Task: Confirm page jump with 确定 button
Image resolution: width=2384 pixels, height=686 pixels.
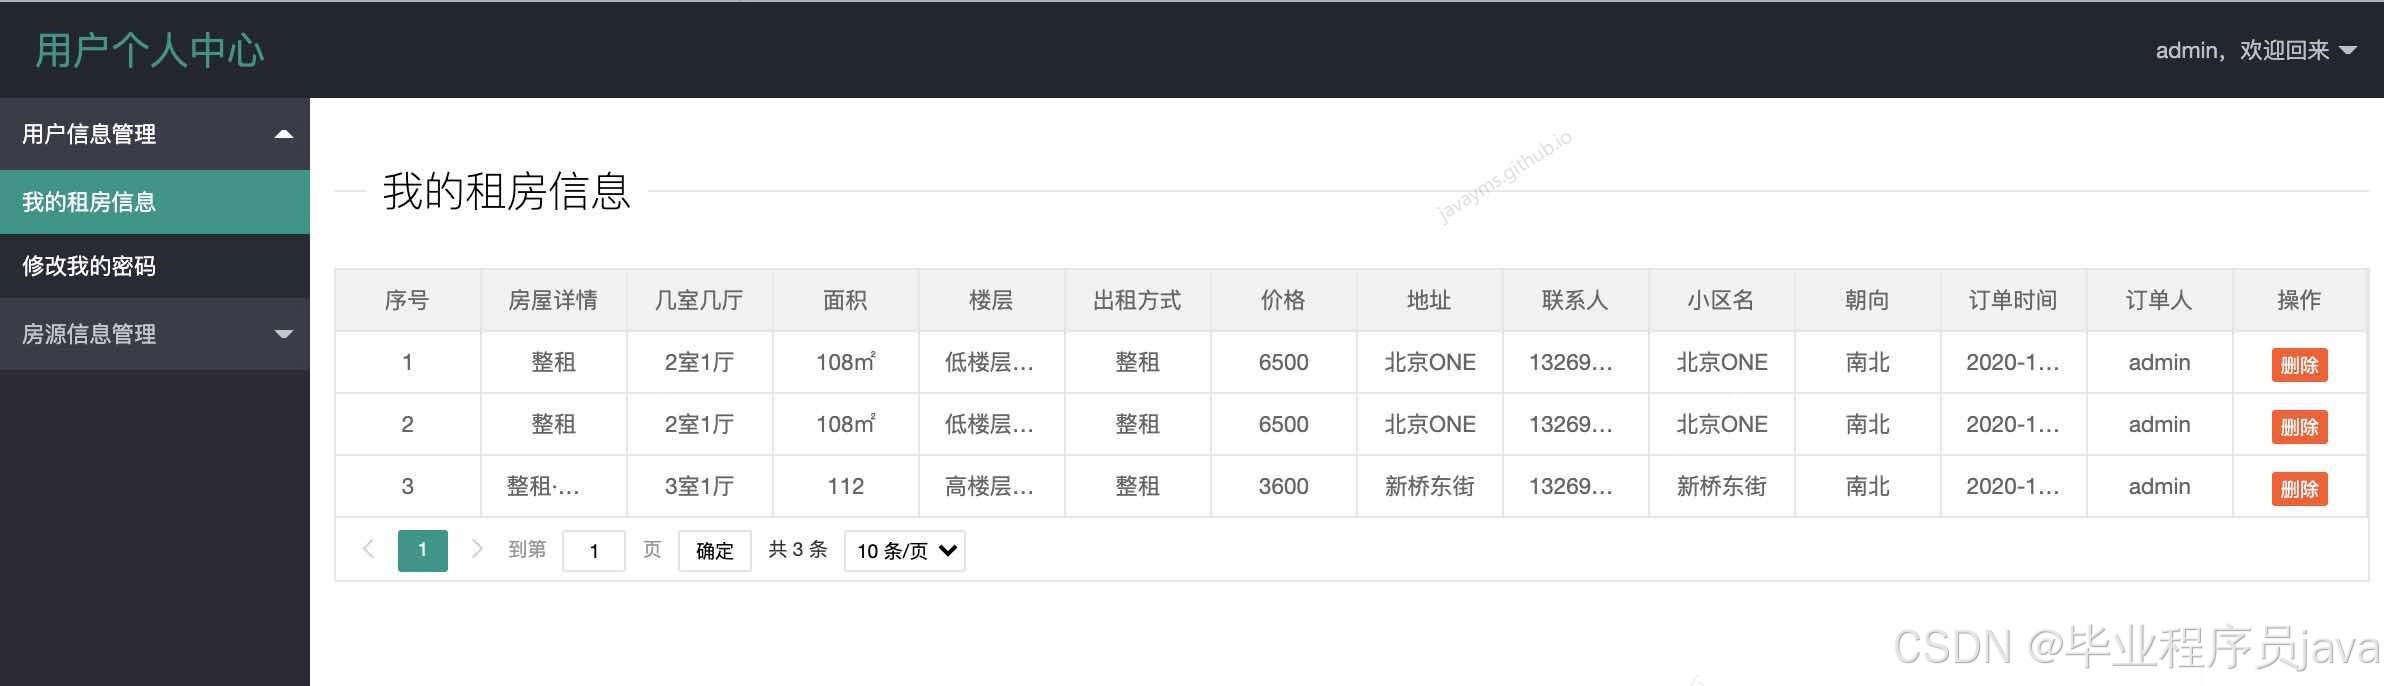Action: click(x=714, y=551)
